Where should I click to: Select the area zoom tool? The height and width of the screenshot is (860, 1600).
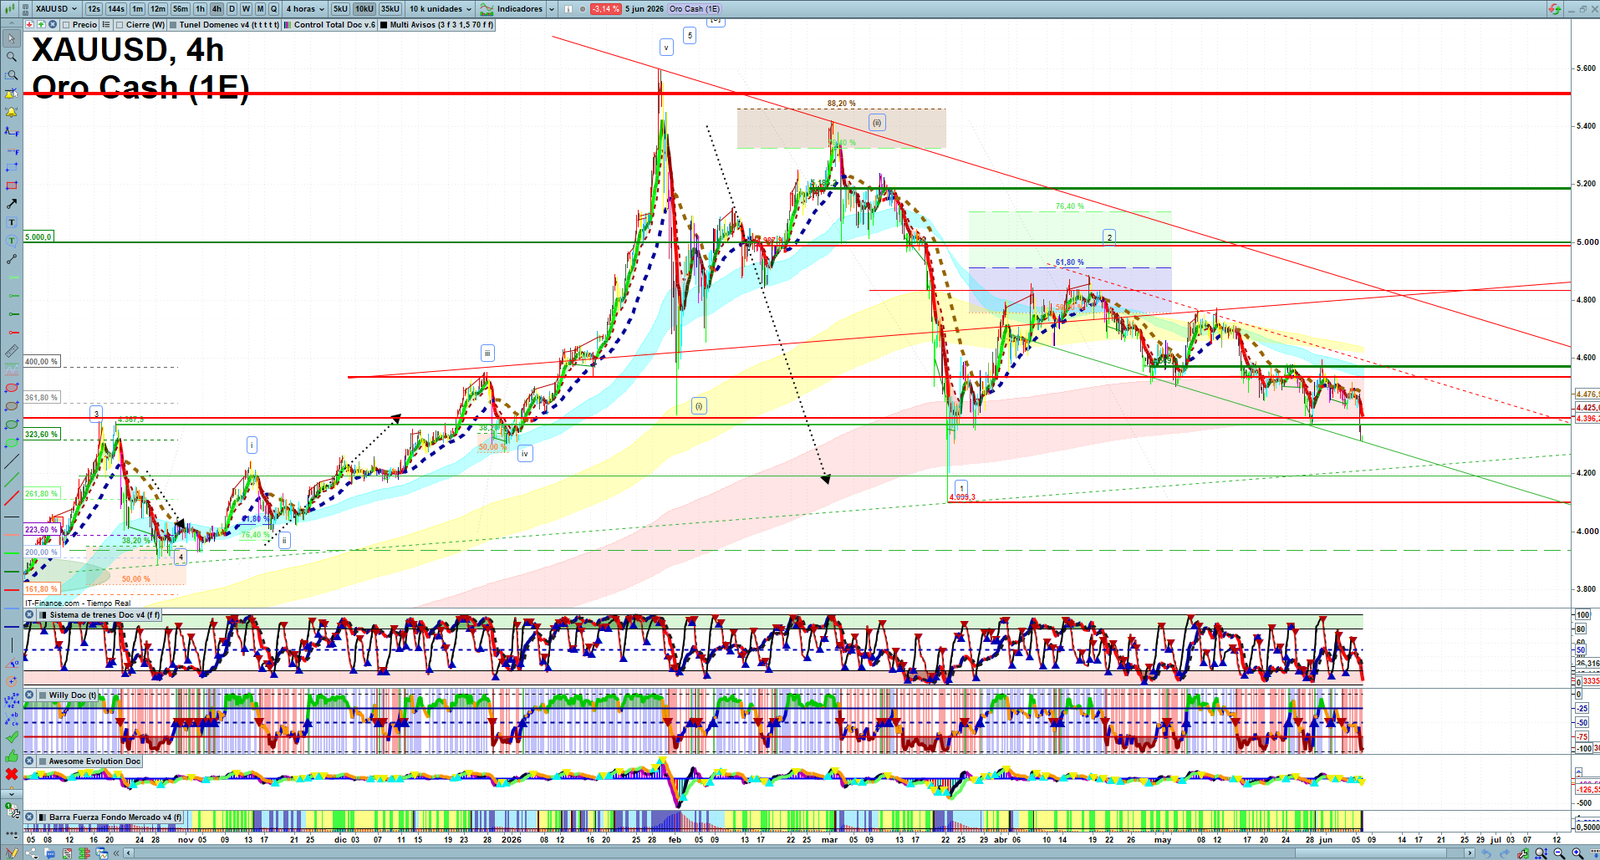click(12, 75)
